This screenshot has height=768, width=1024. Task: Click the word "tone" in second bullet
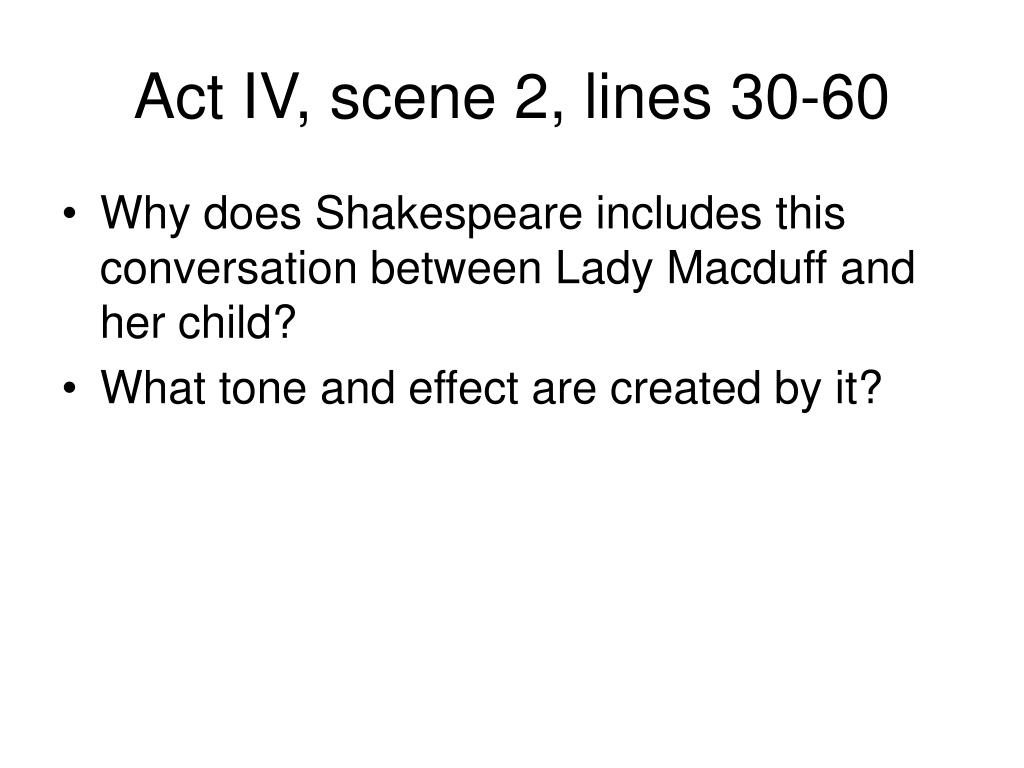pyautogui.click(x=263, y=389)
